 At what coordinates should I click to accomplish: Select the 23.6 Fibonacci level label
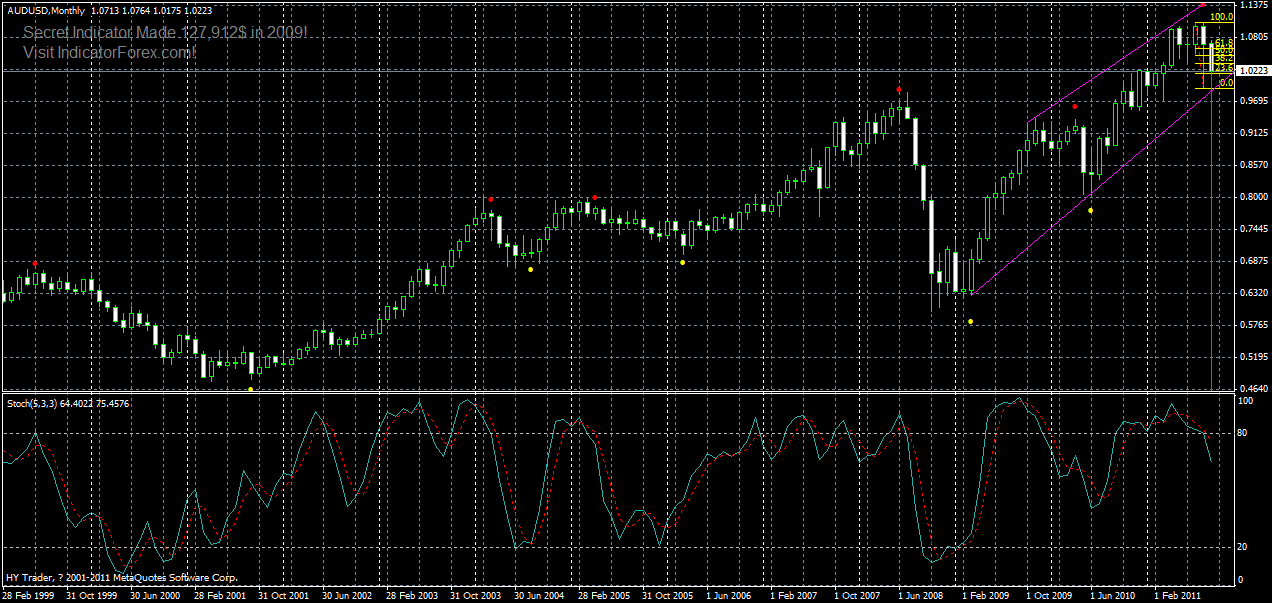(1224, 67)
